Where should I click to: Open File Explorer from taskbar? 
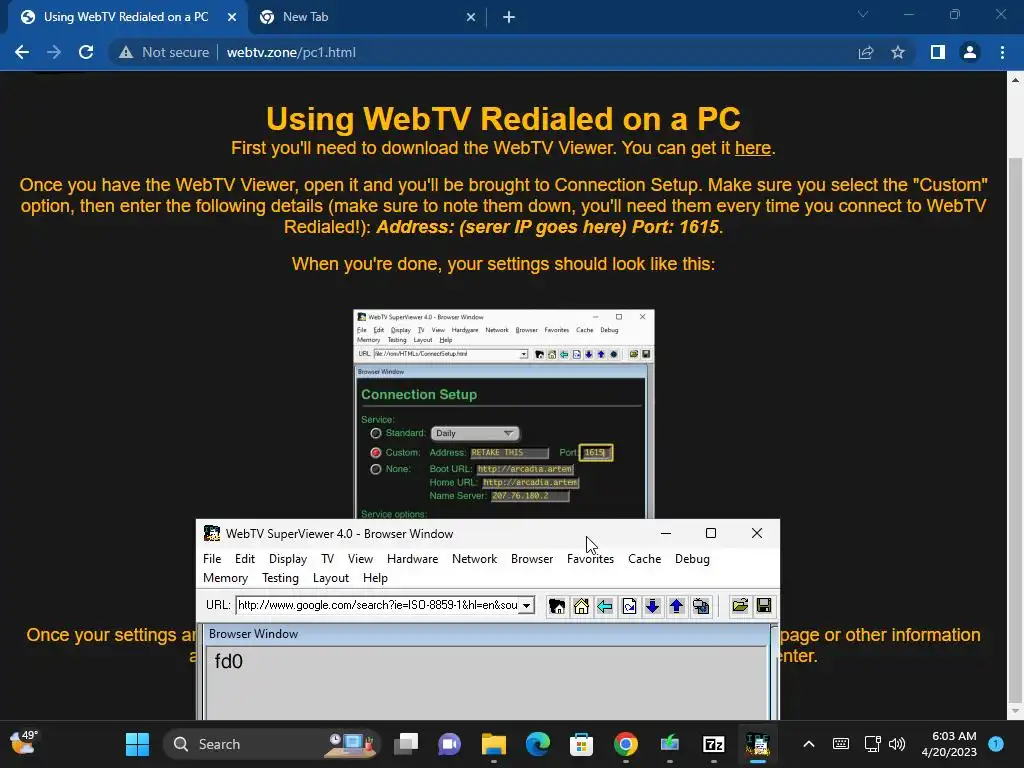(x=494, y=744)
